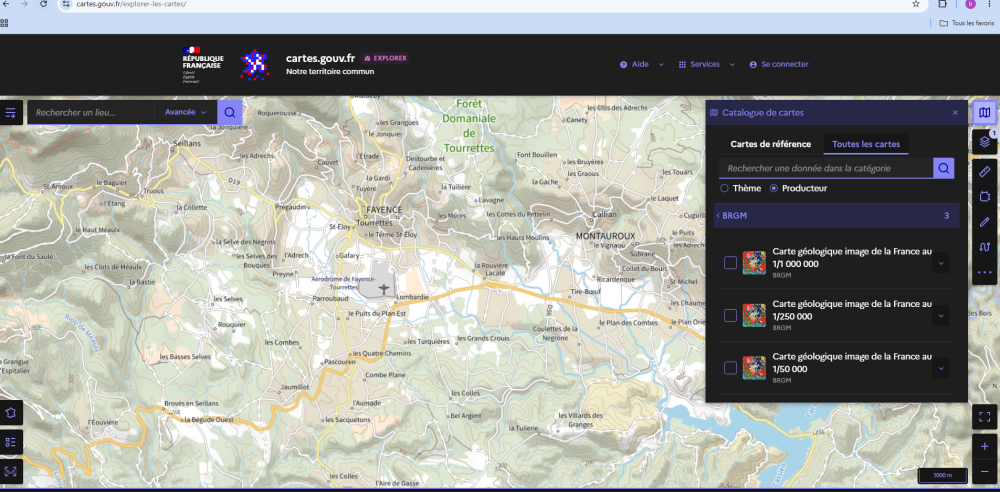Open the Avancée search dropdown
The image size is (1000, 492).
point(186,113)
